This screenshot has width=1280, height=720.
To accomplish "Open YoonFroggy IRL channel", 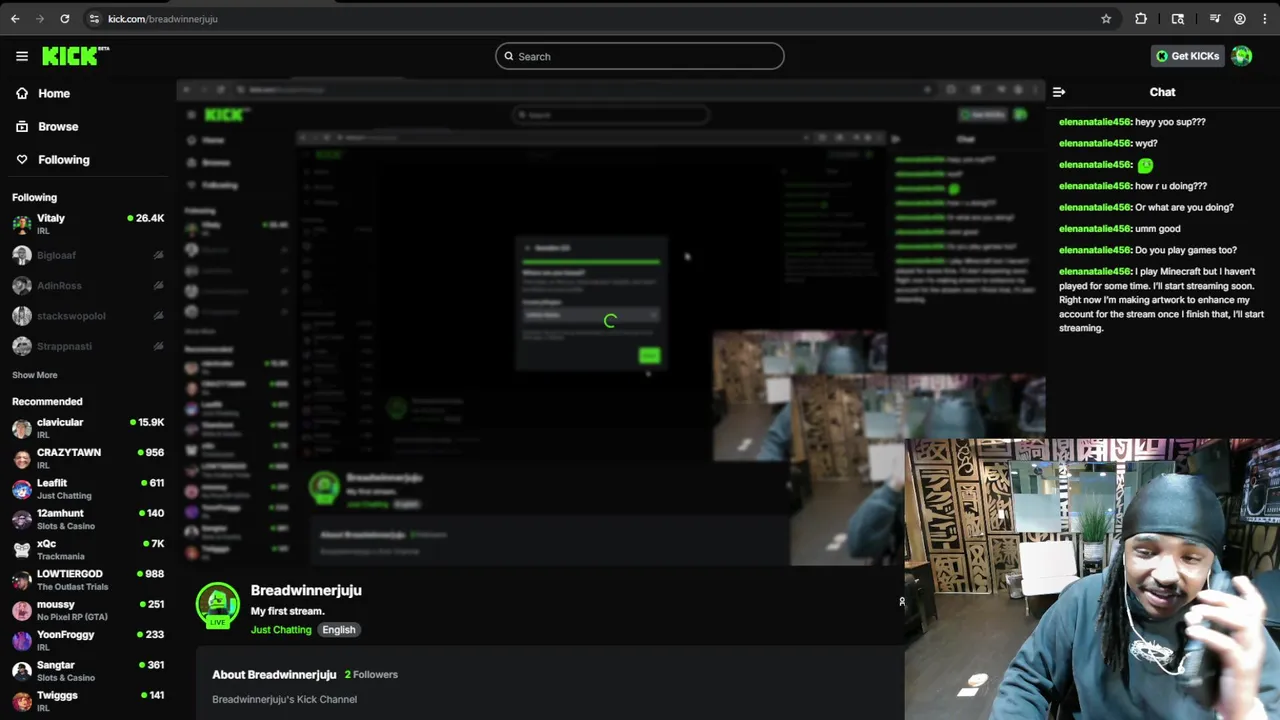I will point(88,640).
